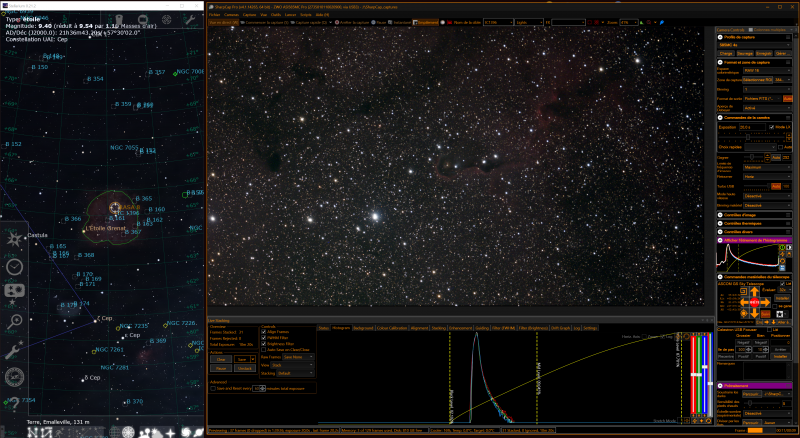Click wrench icon in Stellarium top toolbar
The image size is (800, 438).
pyautogui.click(x=190, y=19)
